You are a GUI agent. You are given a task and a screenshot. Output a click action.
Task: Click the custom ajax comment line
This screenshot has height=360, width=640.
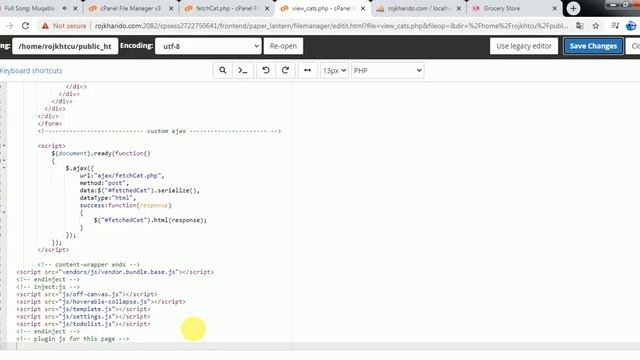pyautogui.click(x=159, y=131)
